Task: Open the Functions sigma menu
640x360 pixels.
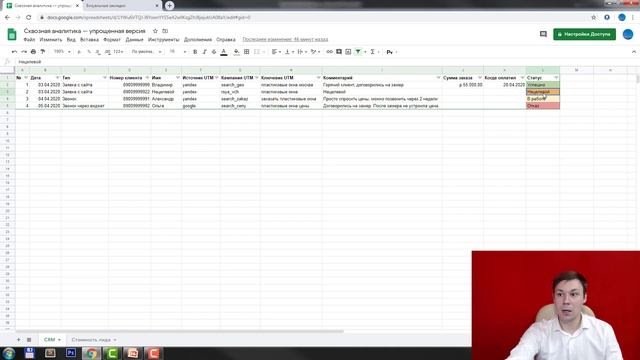Action: (373, 52)
